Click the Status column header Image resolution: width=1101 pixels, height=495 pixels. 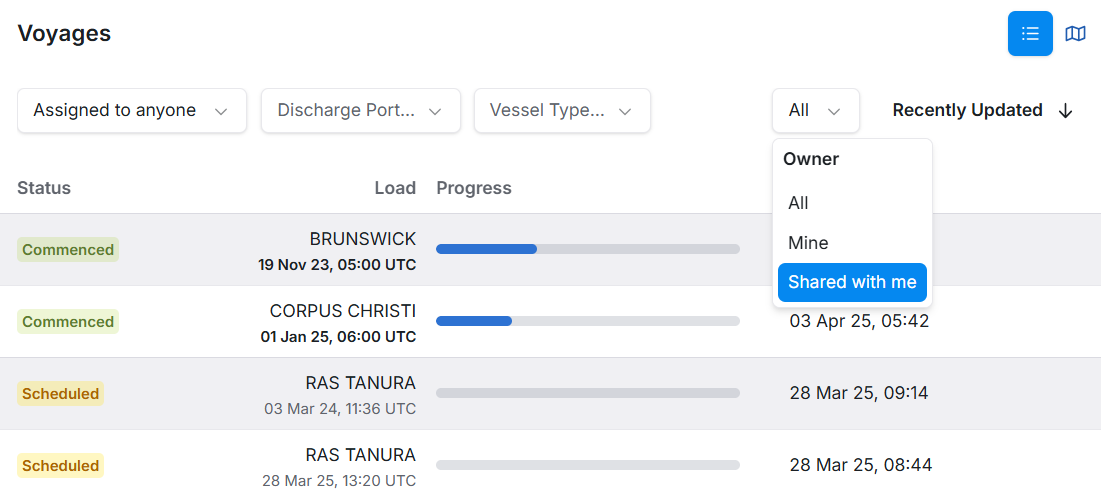44,188
